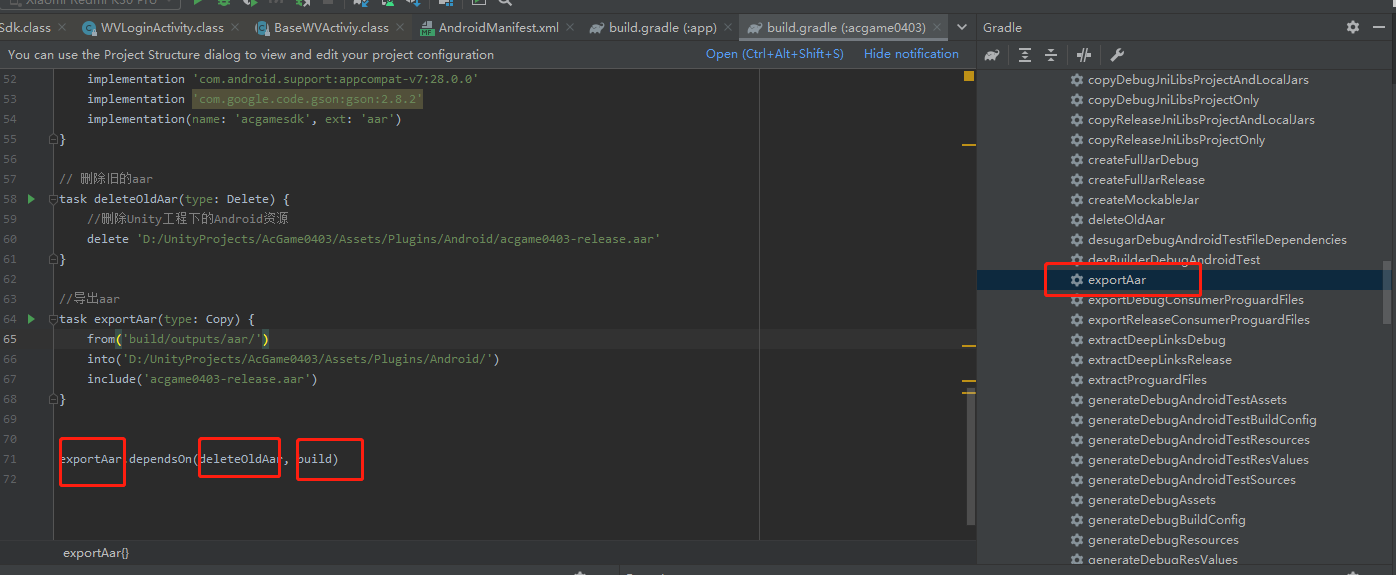Click gear icon beside generateDebugAndroidTestResValues

point(1077,460)
